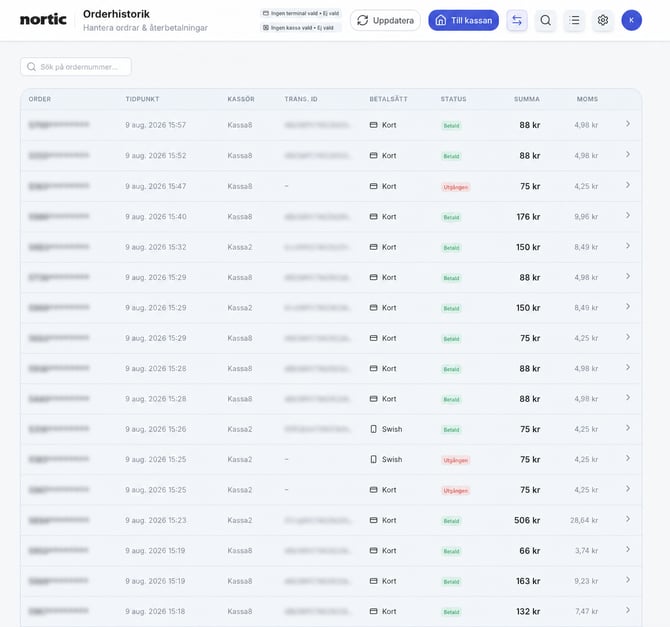670x627 pixels.
Task: Click the Orderhistorik page title
Action: (116, 14)
